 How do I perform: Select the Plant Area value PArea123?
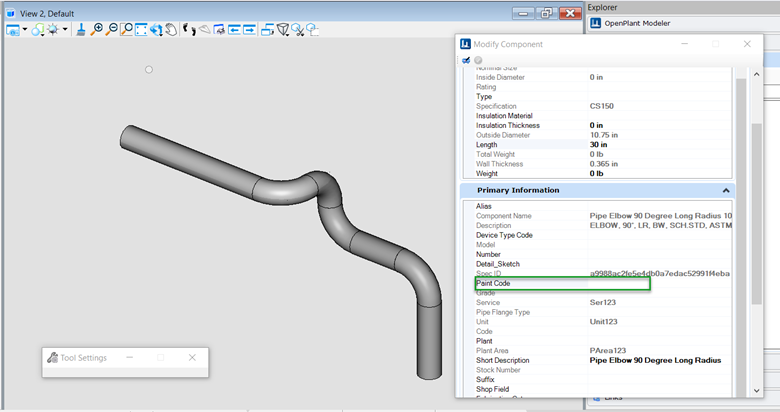click(x=607, y=351)
